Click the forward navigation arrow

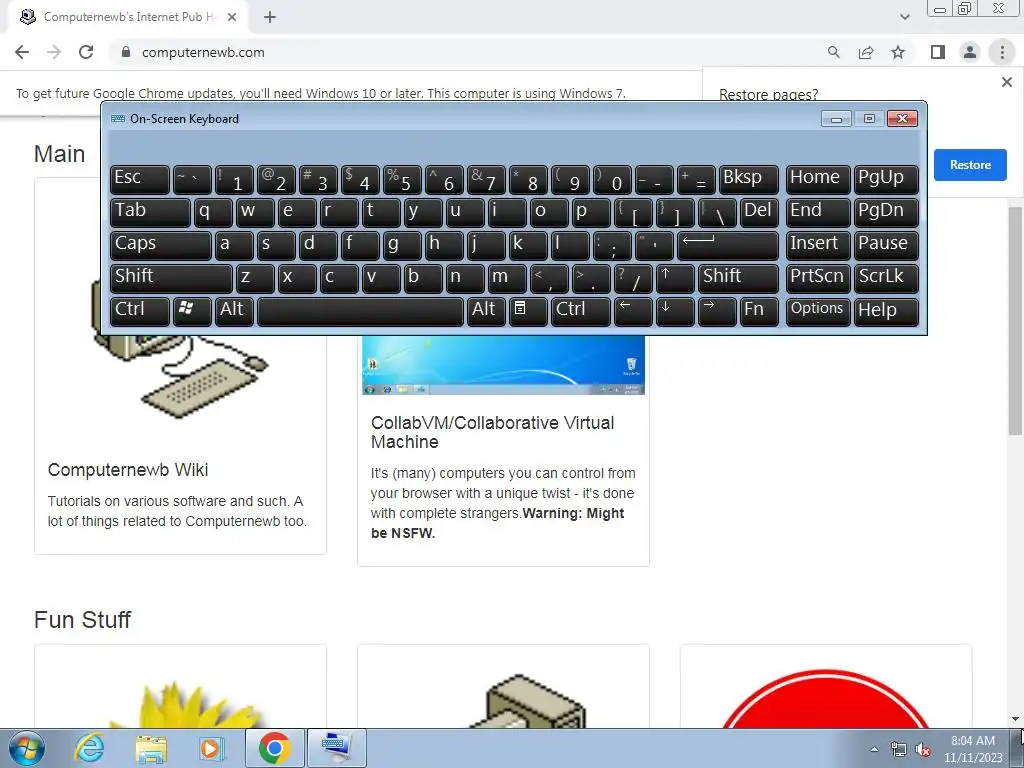[54, 52]
